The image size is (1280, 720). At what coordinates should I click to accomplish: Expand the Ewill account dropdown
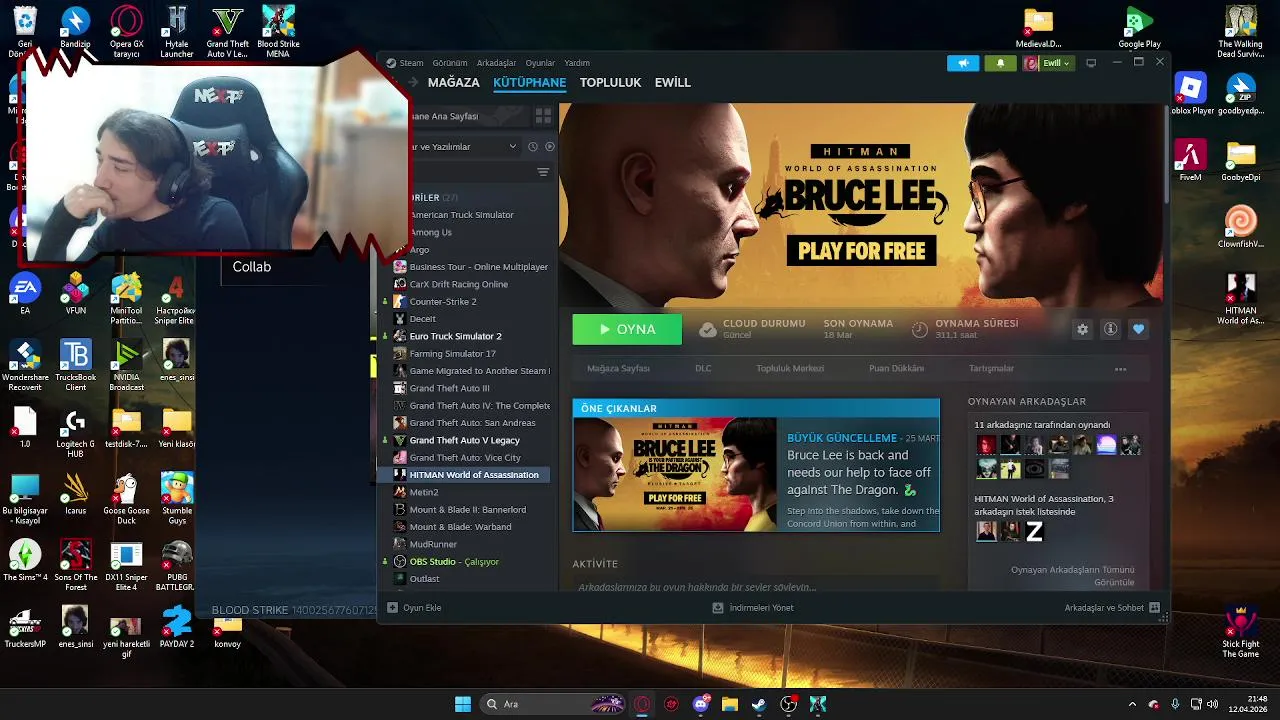pos(1047,63)
